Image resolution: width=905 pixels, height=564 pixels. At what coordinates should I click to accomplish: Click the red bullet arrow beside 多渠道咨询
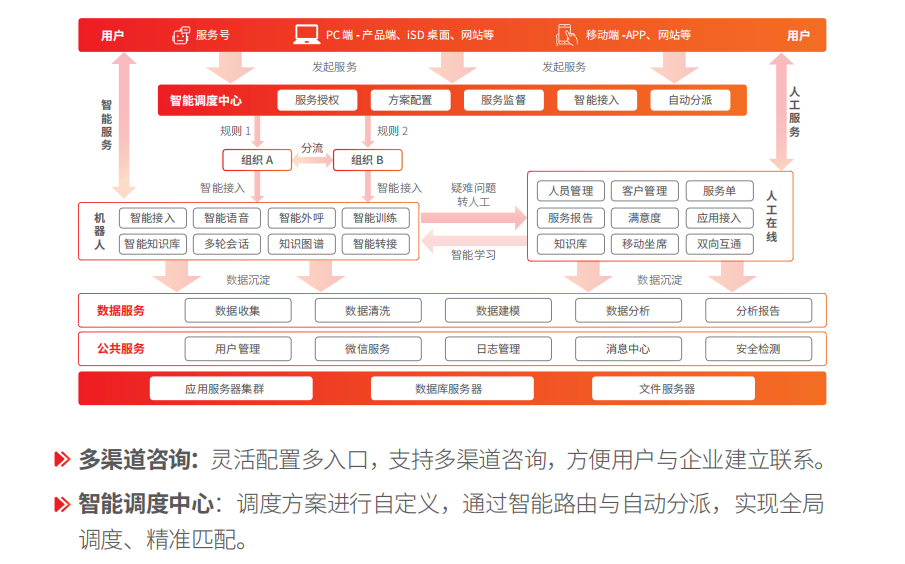tap(62, 460)
